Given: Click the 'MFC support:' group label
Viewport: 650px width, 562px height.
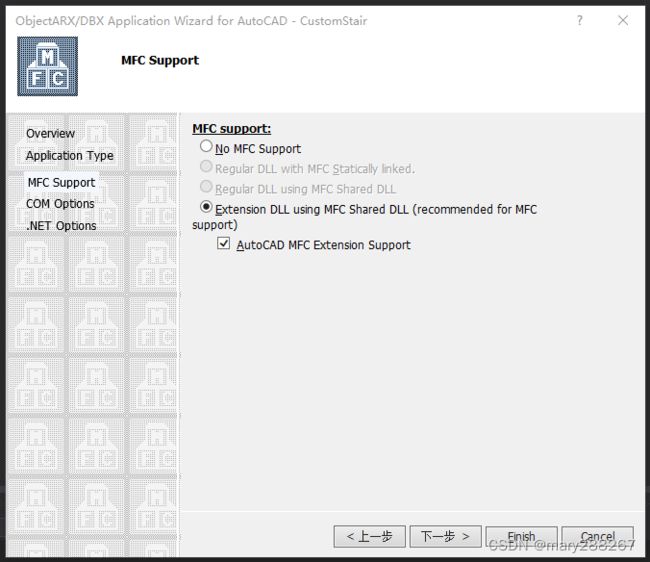Looking at the screenshot, I should [x=231, y=129].
